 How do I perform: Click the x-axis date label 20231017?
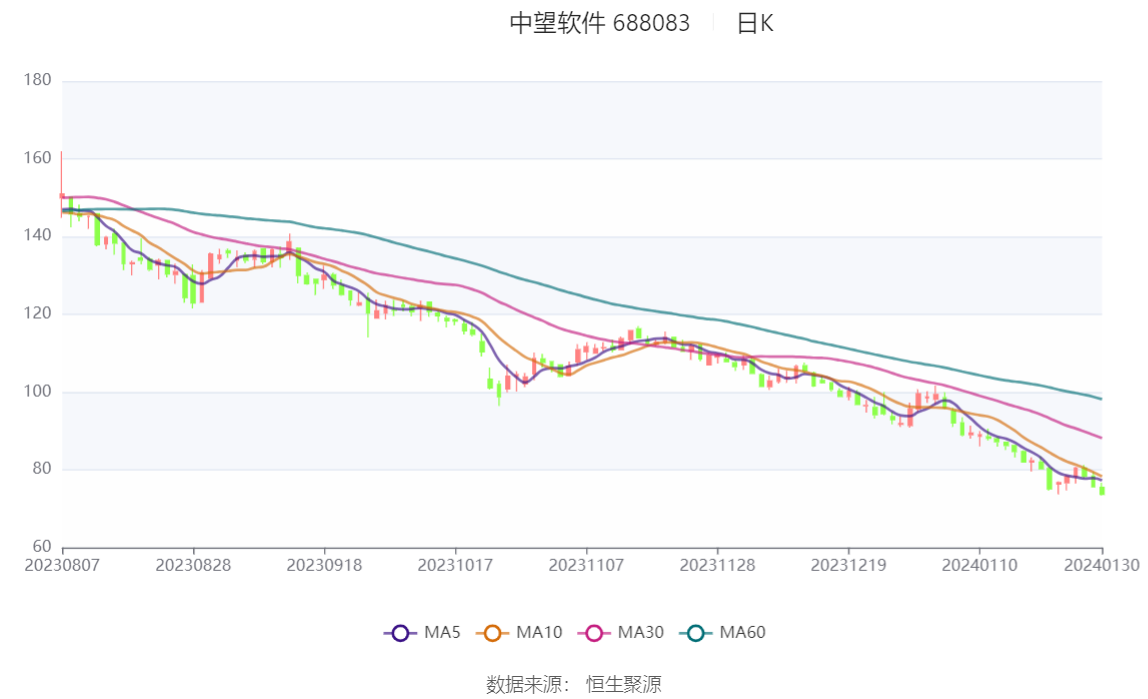455,566
